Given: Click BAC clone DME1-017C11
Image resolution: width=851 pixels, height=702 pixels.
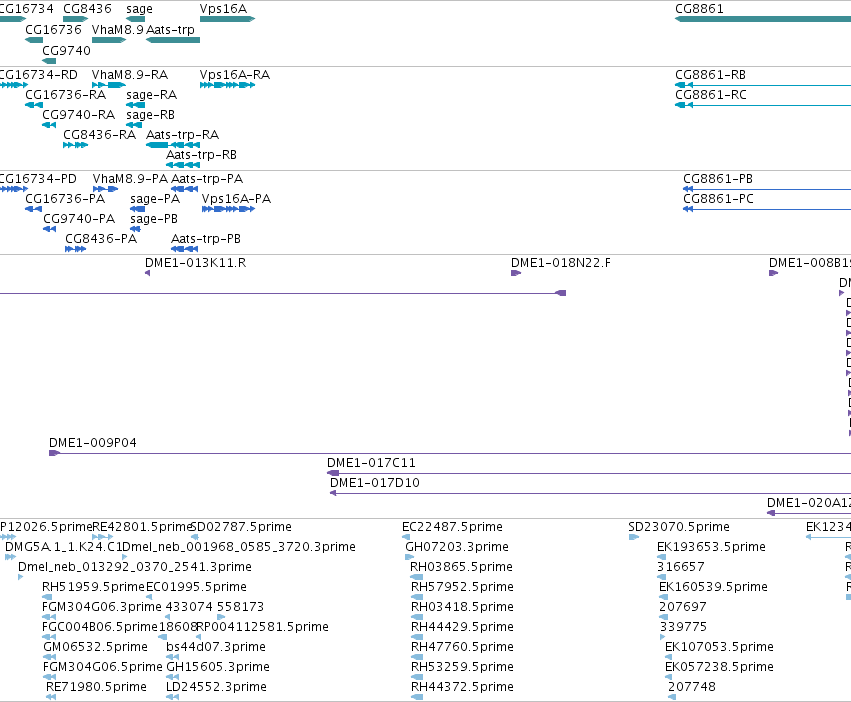Looking at the screenshot, I should (x=589, y=473).
